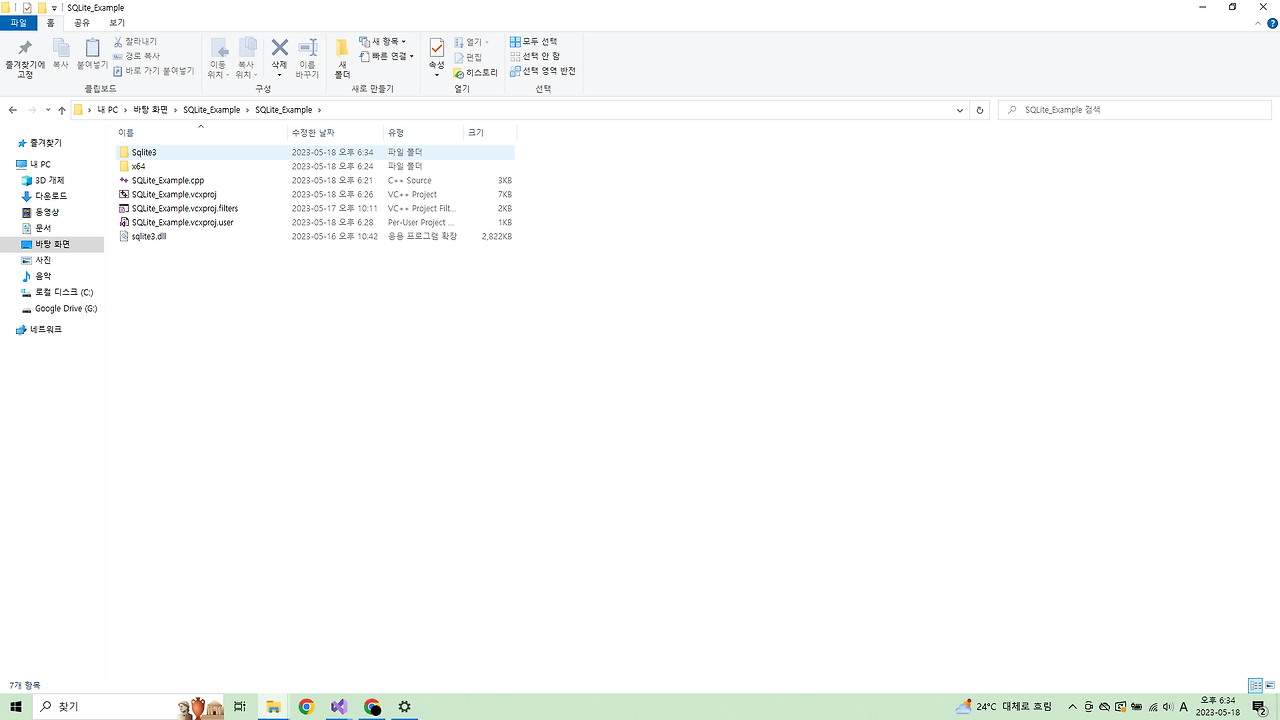1280x720 pixels.
Task: Select 네트워크 in the navigation pane
Action: [x=39, y=329]
